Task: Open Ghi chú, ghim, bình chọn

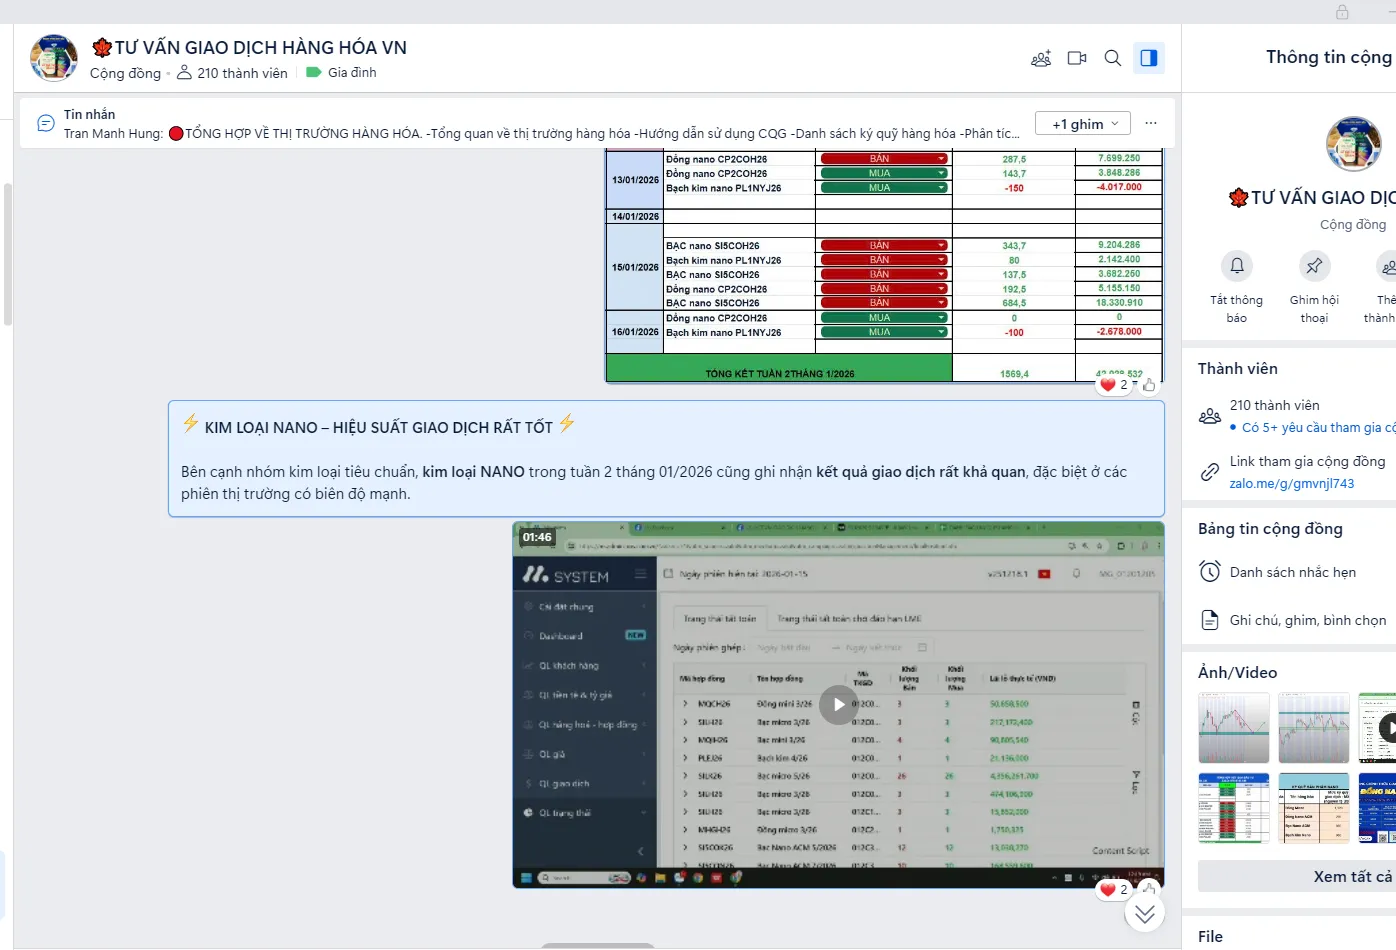Action: [x=1307, y=620]
